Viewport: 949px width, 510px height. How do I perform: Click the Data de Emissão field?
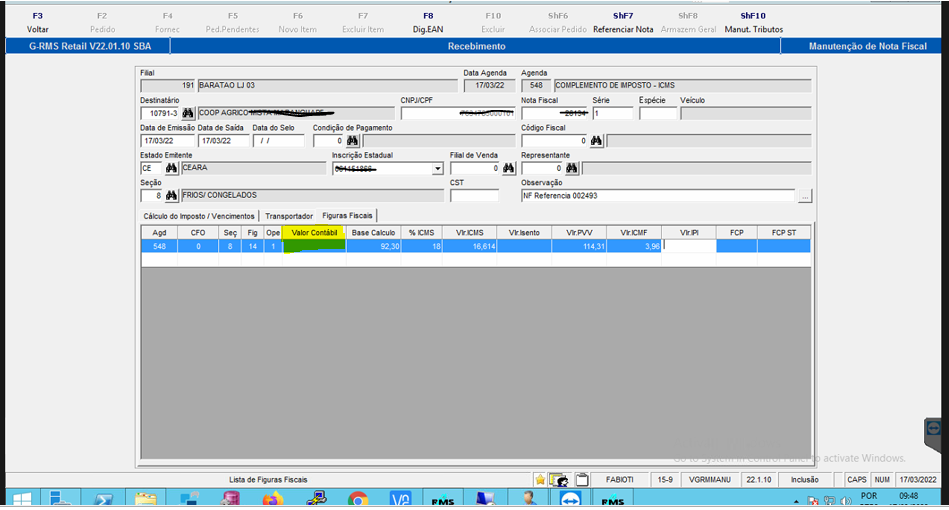pos(167,141)
